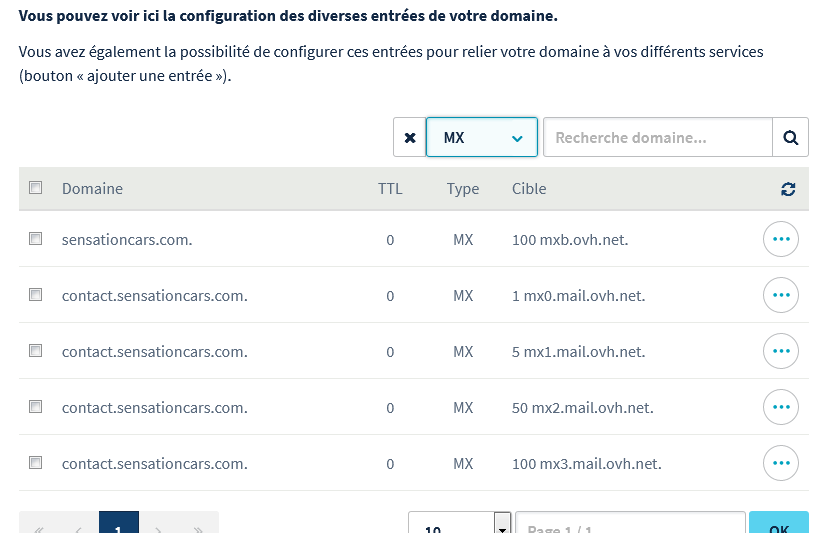
Task: Go to page 1 in the pagination
Action: [118, 525]
